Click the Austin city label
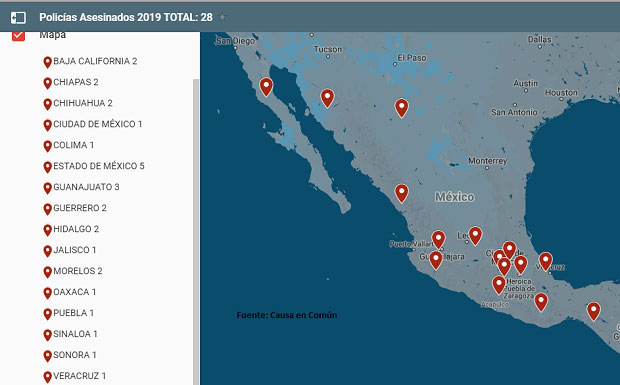 click(x=525, y=83)
